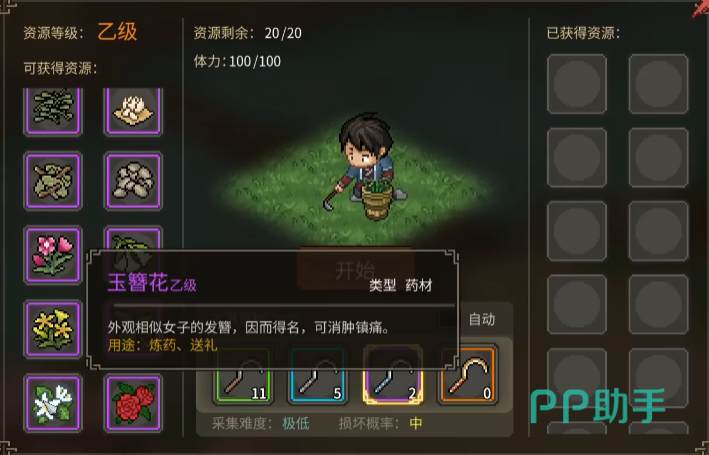Click the 玉簪花 tooltip title
The height and width of the screenshot is (455, 709).
point(137,282)
